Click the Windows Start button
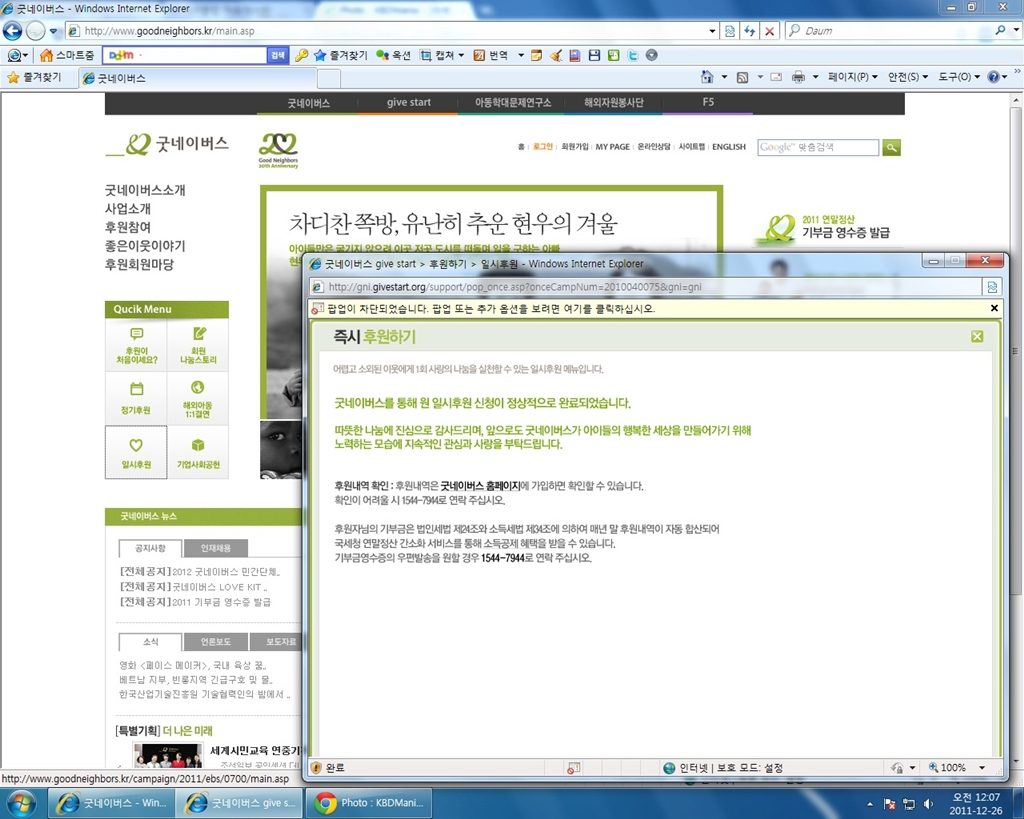 coord(21,803)
